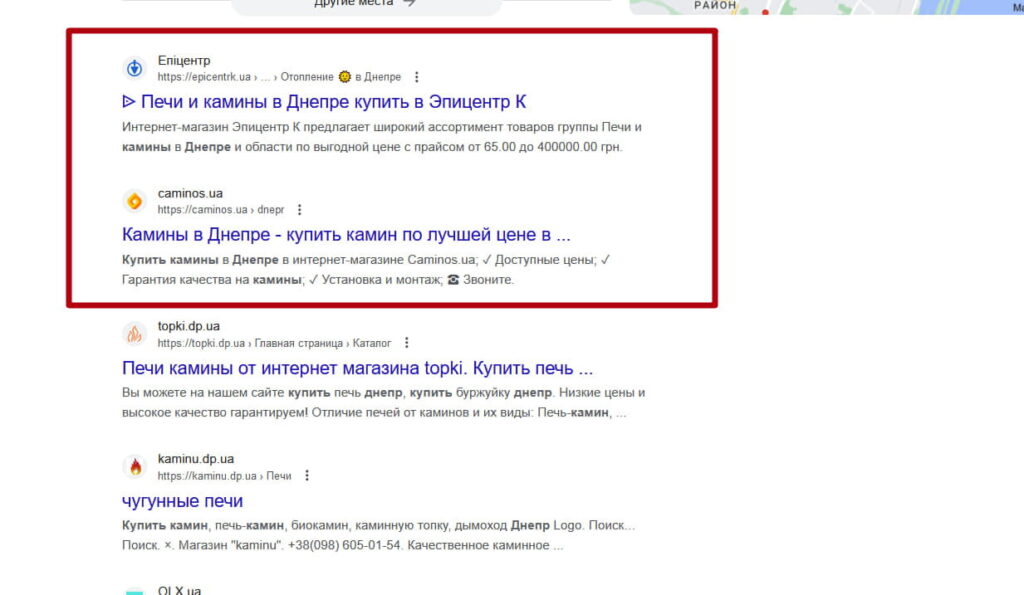This screenshot has width=1024, height=595.
Task: Open the three-dot menu for the Епіцентр result
Action: pyautogui.click(x=417, y=77)
